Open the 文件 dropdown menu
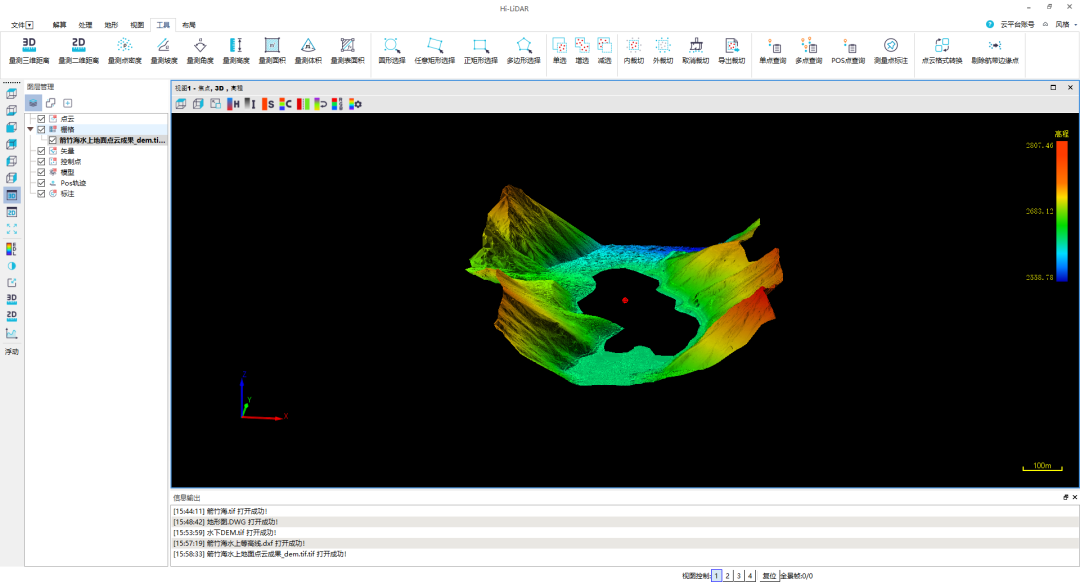 (22, 25)
